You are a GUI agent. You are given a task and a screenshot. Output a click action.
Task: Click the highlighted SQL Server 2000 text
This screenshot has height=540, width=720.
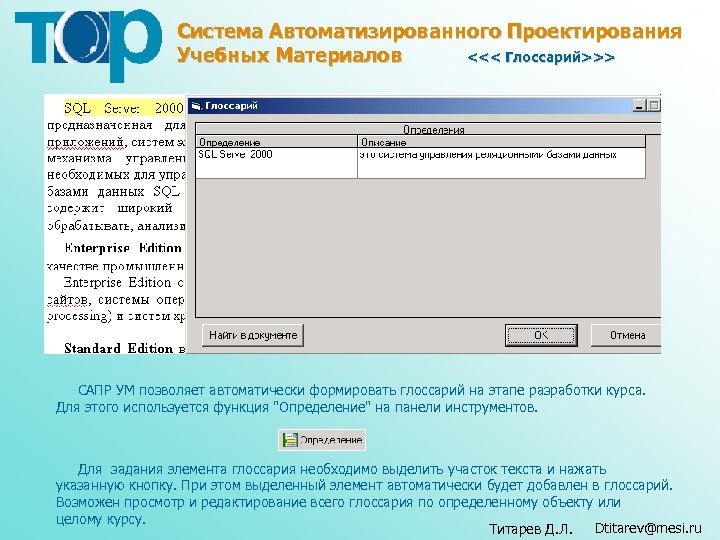pyautogui.click(x=124, y=108)
